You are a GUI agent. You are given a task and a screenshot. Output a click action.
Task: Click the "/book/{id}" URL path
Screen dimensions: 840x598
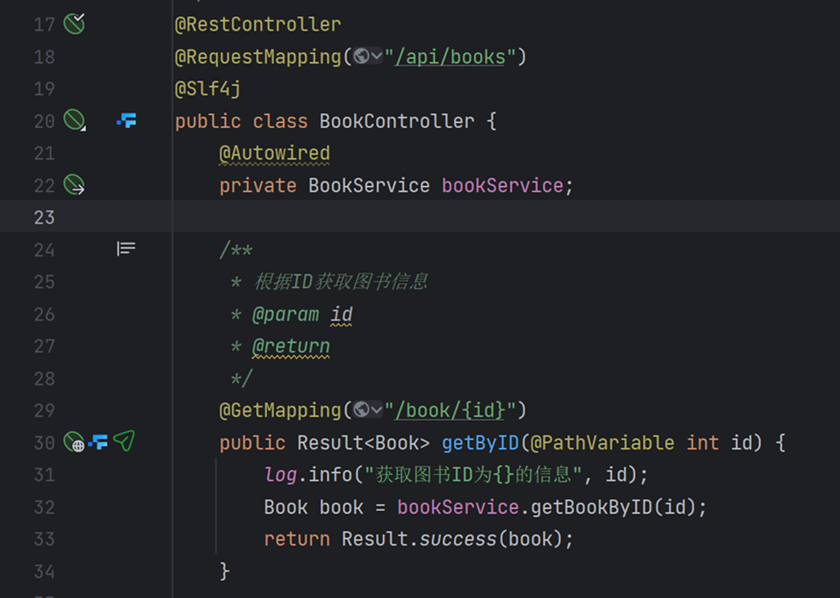[450, 410]
